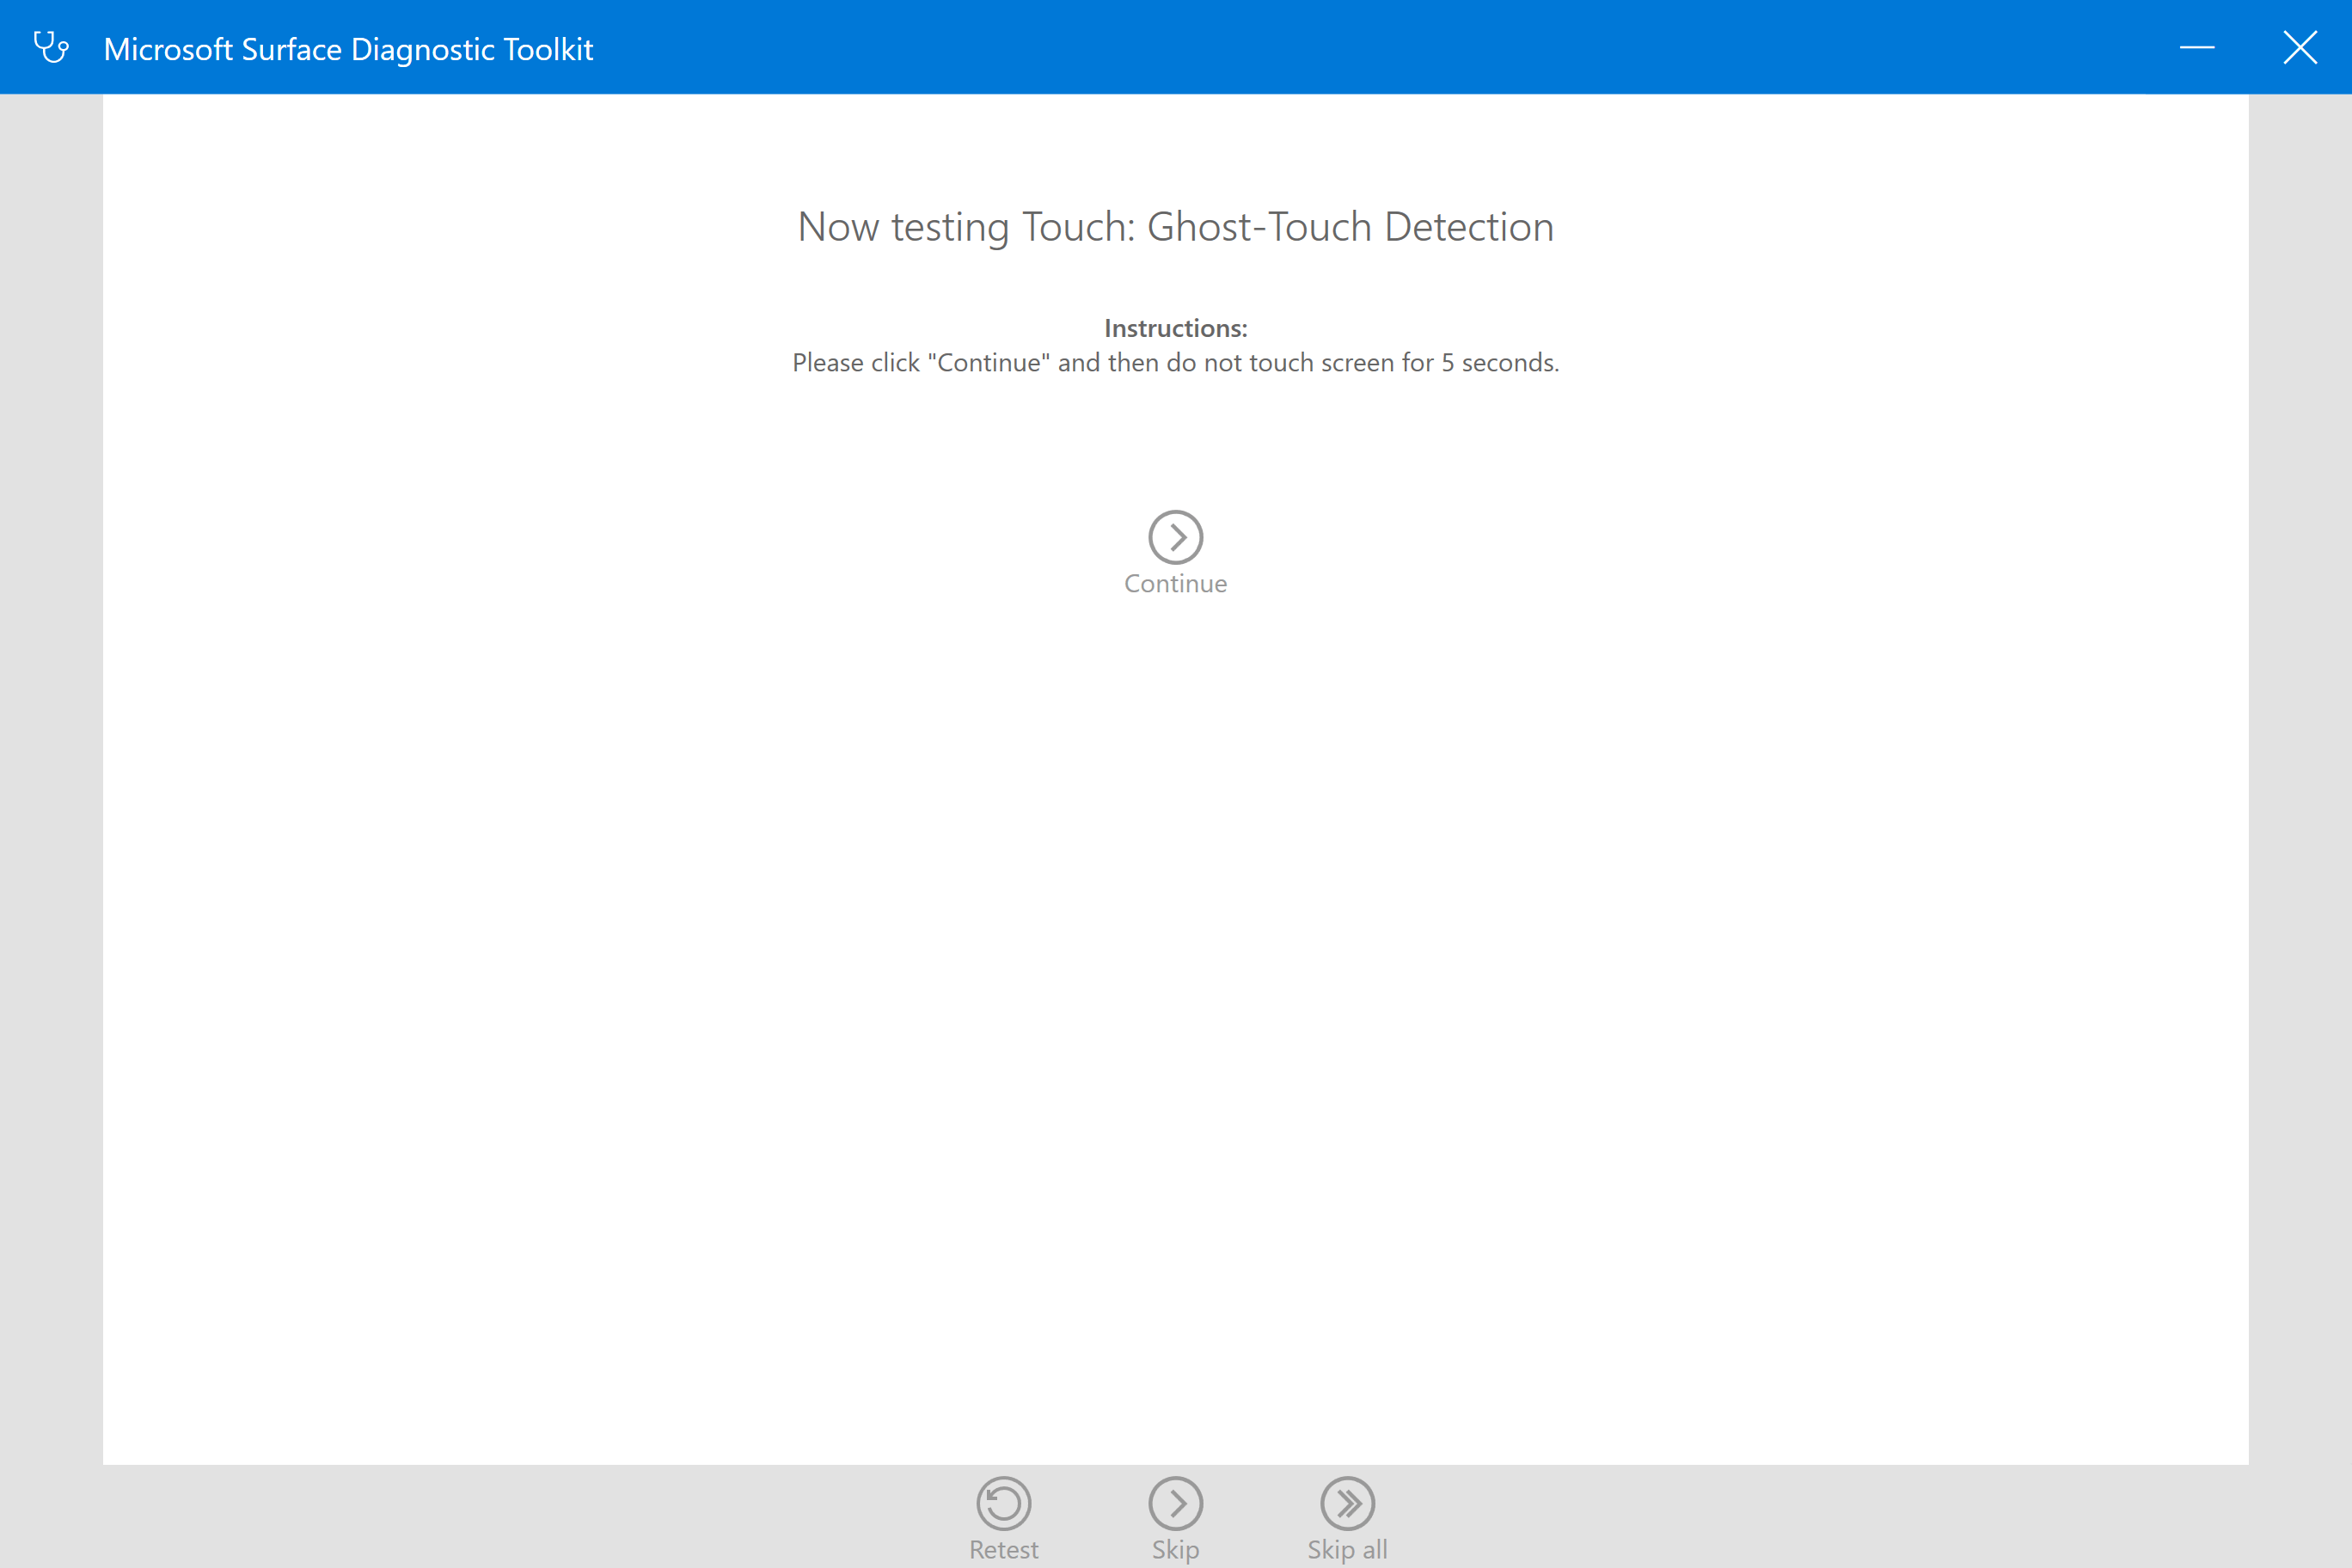Close the Surface Diagnostic Toolkit window
2352x1568 pixels.
pyautogui.click(x=2299, y=47)
